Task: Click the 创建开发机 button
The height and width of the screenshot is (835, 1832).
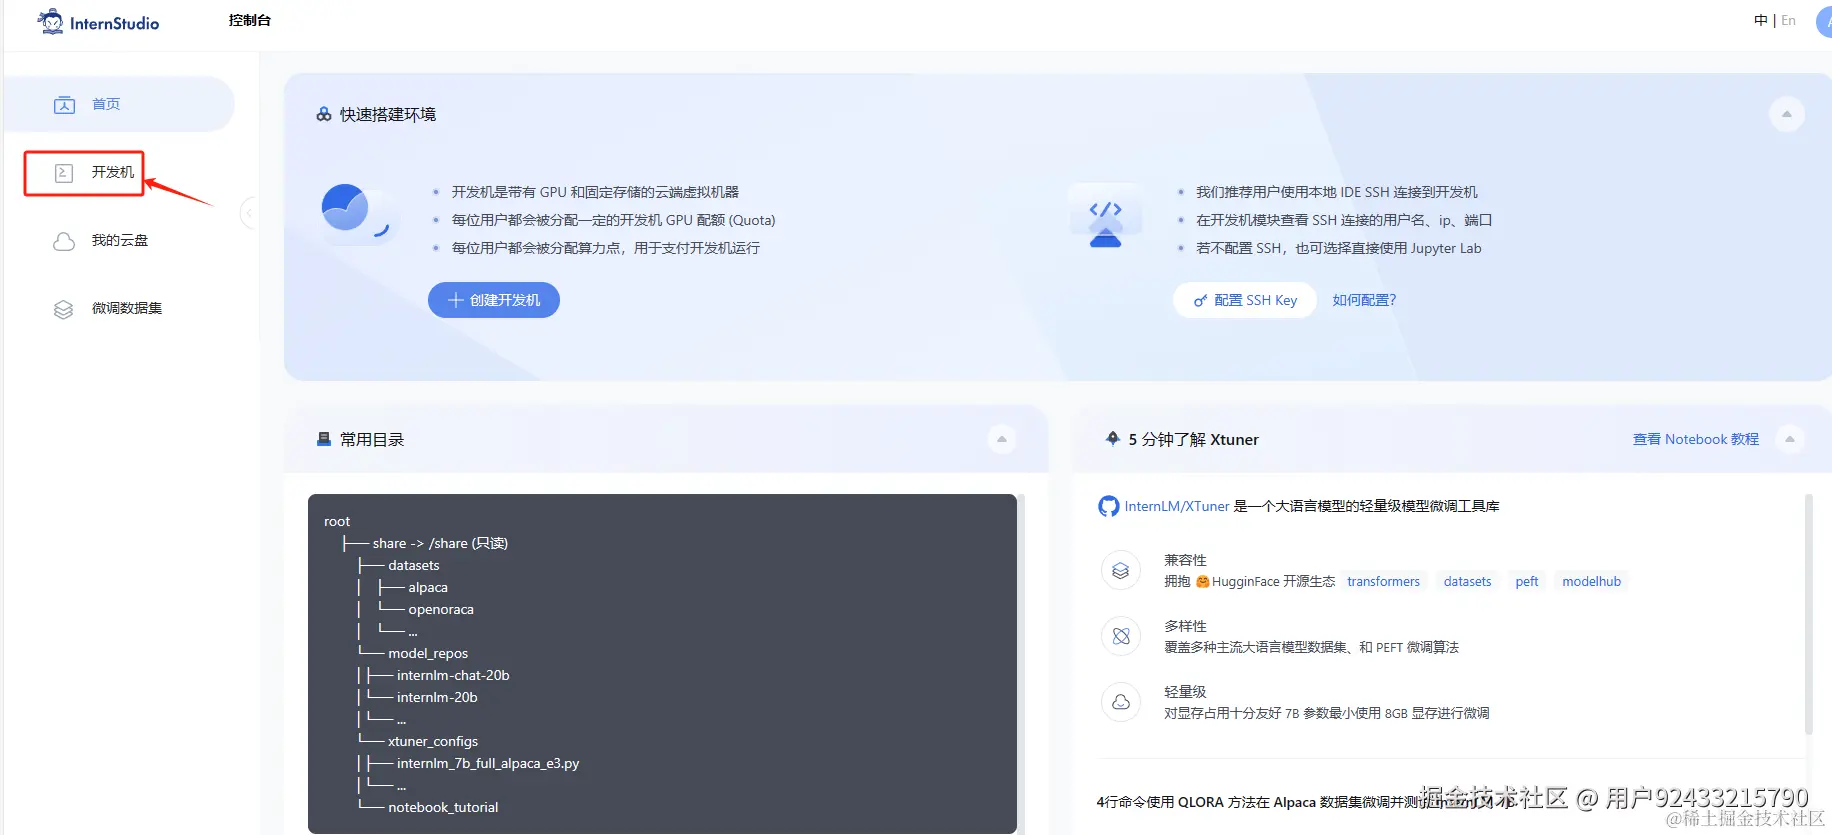Action: 494,300
